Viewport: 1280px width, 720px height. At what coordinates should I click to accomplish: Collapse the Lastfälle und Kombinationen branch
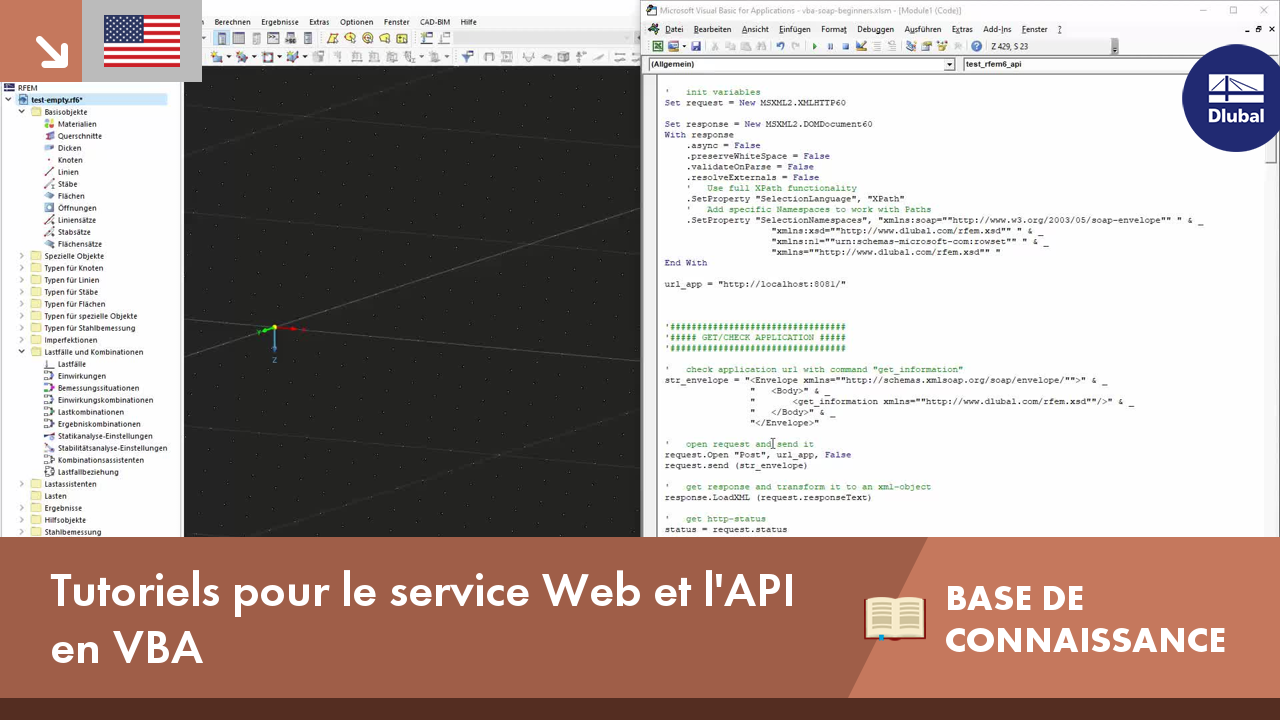click(x=20, y=351)
